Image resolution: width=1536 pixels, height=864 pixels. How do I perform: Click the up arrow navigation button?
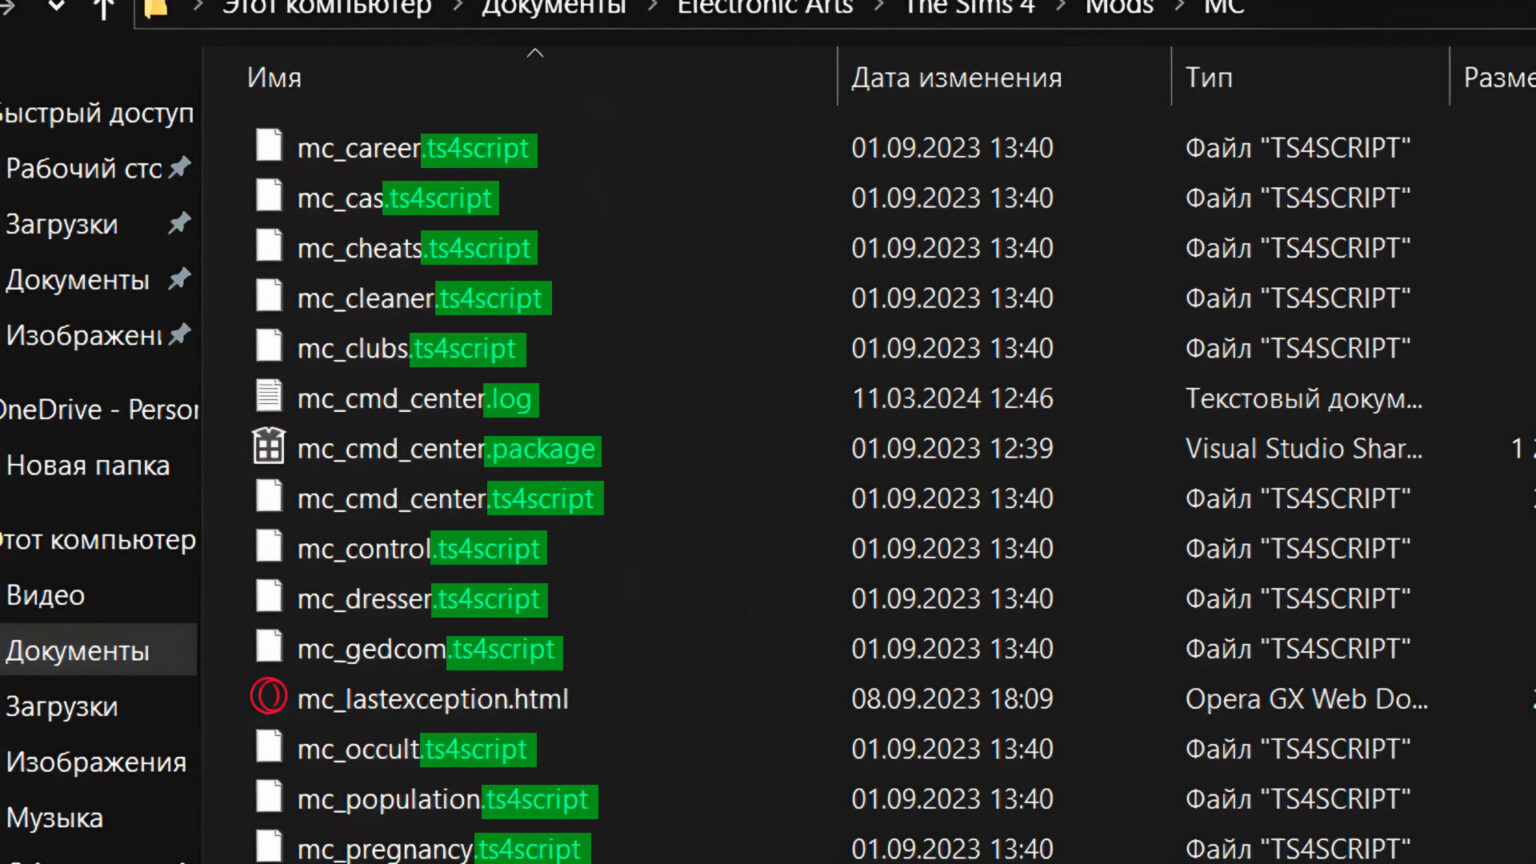point(103,8)
